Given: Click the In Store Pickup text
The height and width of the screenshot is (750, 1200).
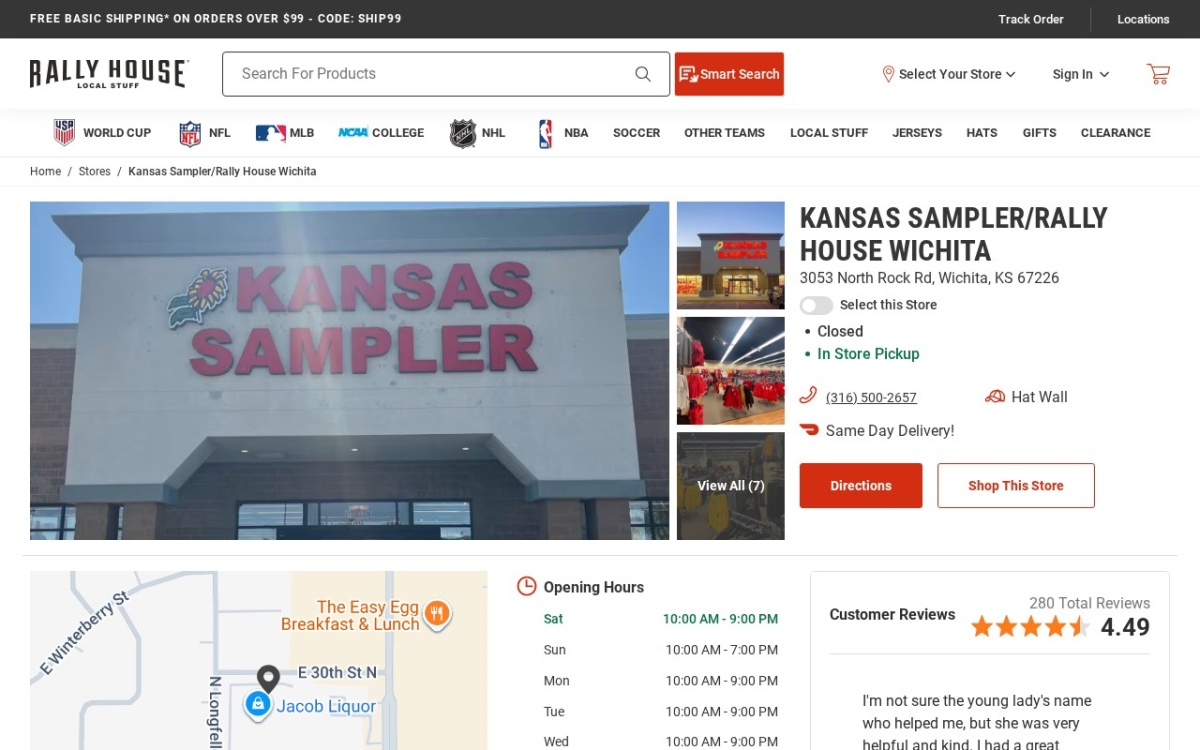Looking at the screenshot, I should click(868, 354).
